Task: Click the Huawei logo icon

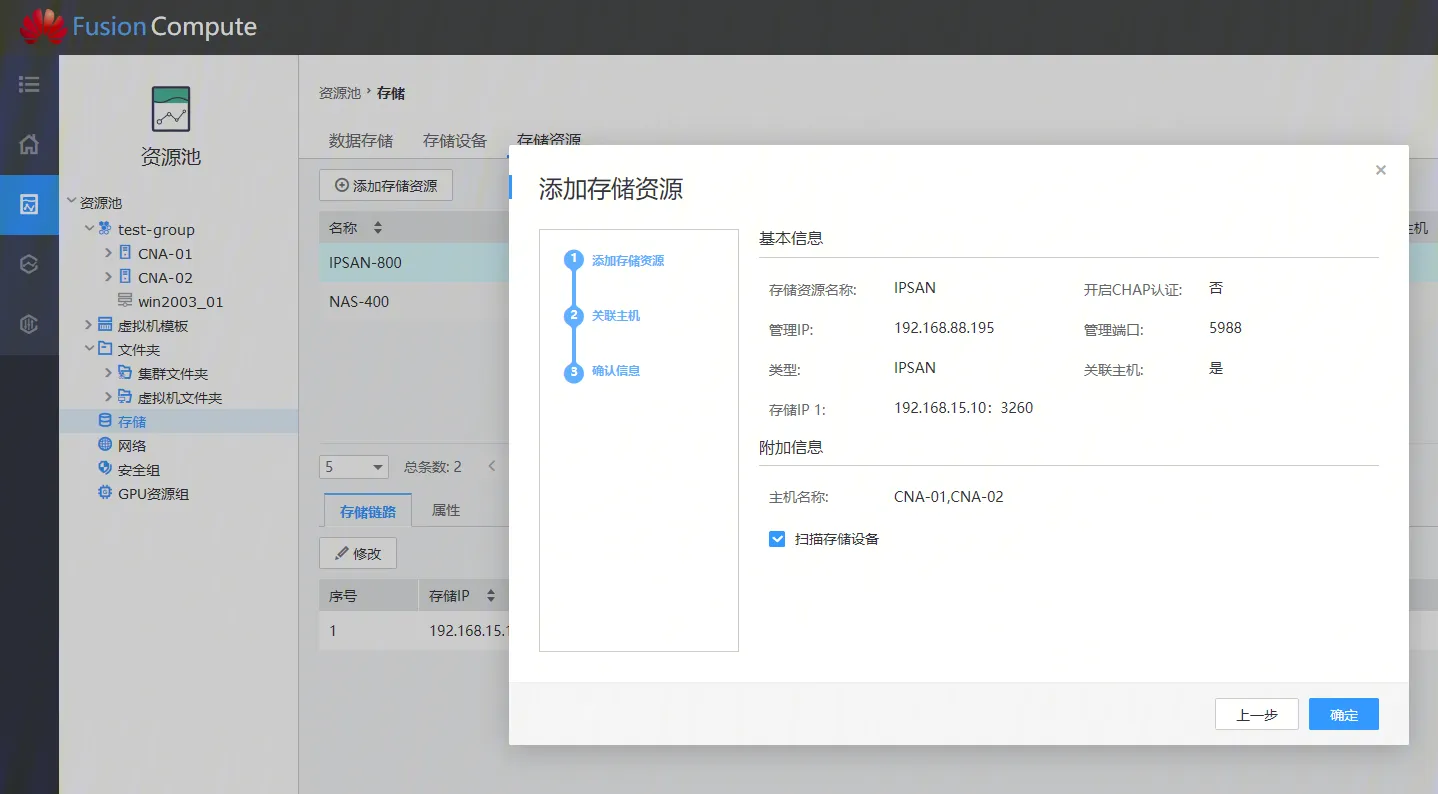Action: tap(42, 26)
